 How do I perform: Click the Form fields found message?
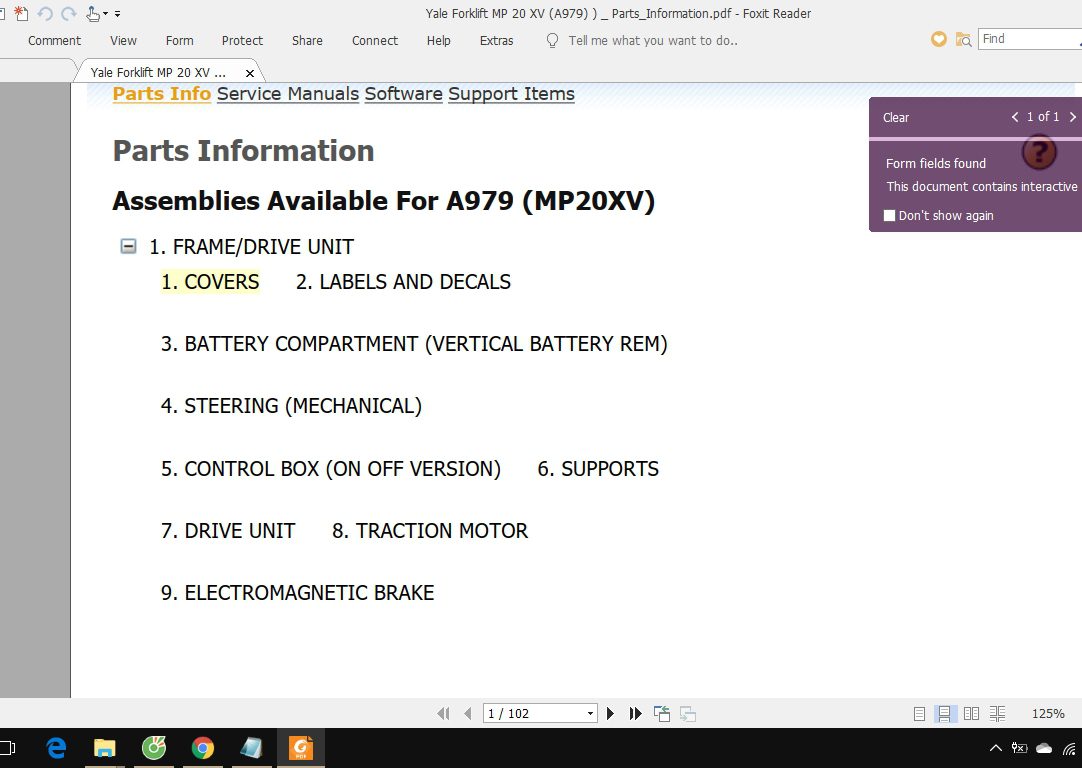[936, 164]
